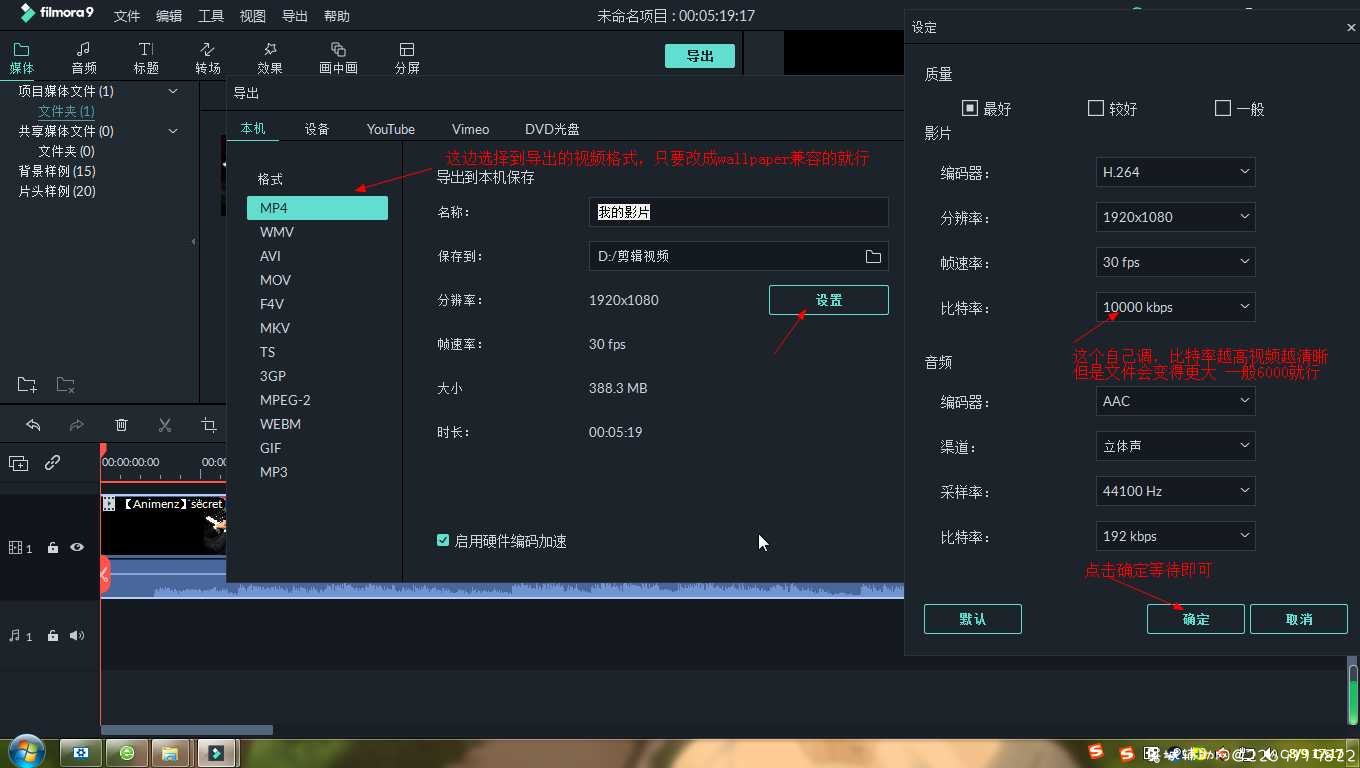1360x768 pixels.
Task: Click 默认 in settings dialog
Action: point(973,619)
